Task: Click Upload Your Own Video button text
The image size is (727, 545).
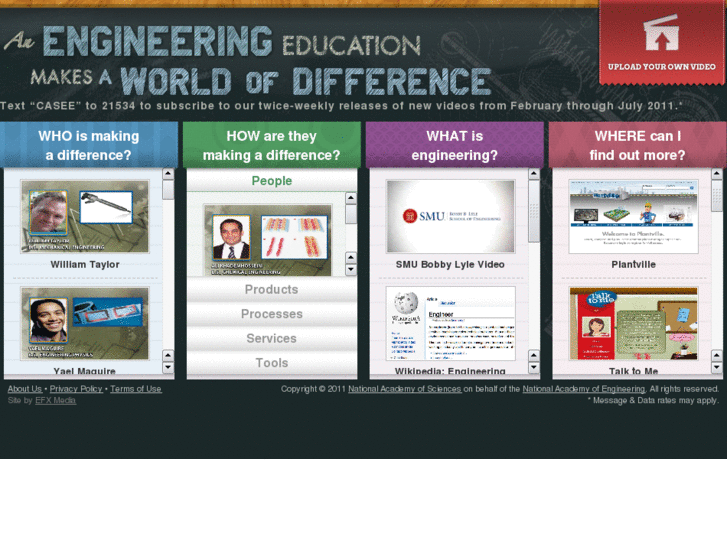Action: tap(662, 67)
